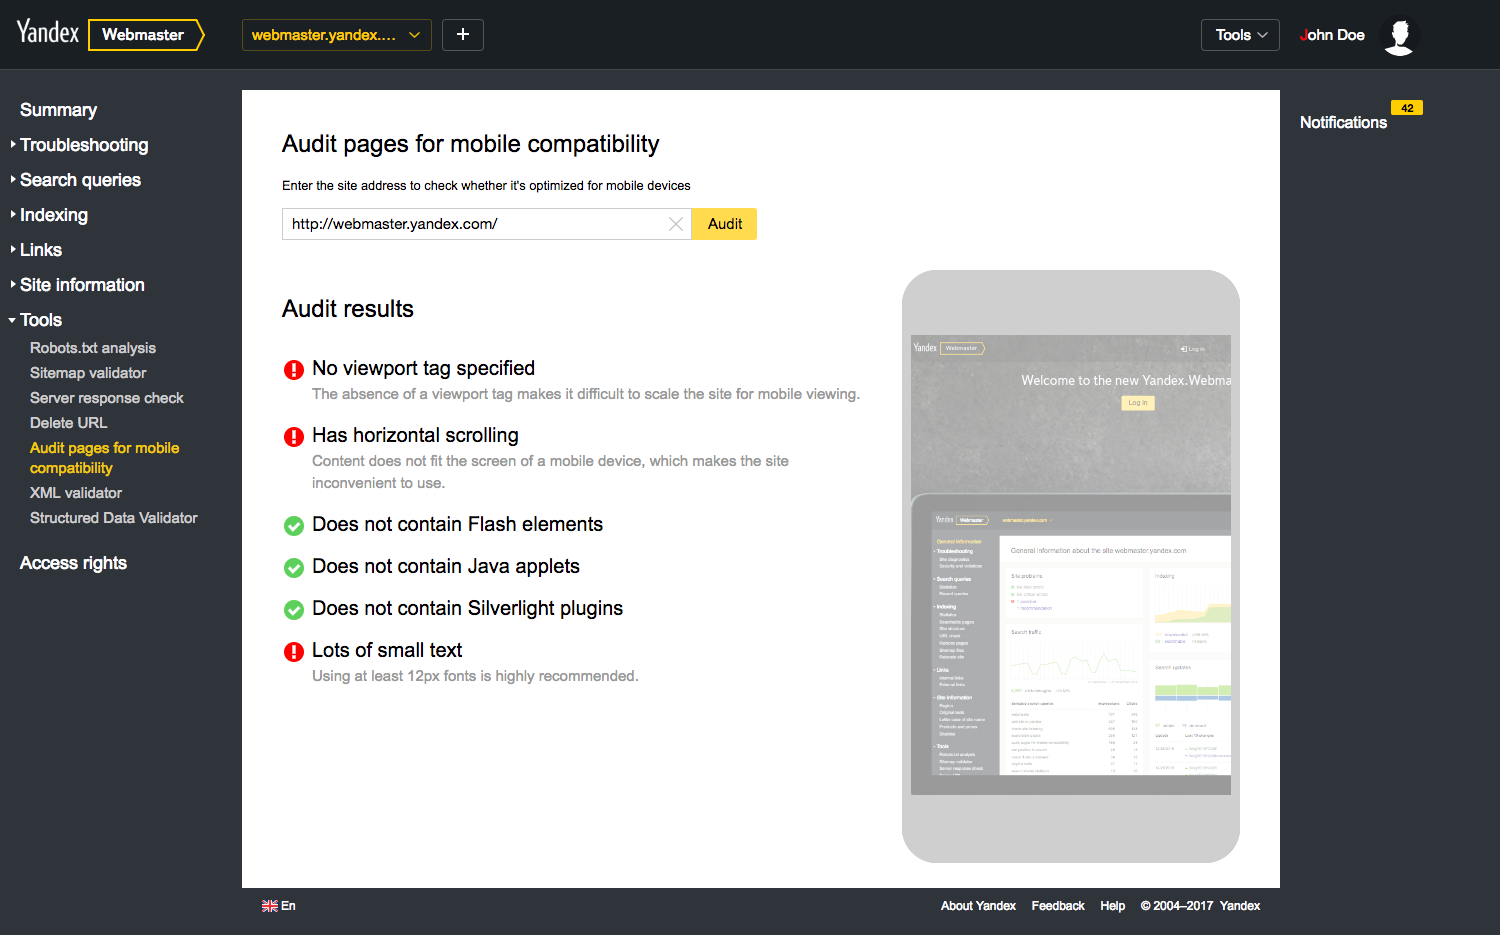Expand Links section

tap(41, 250)
